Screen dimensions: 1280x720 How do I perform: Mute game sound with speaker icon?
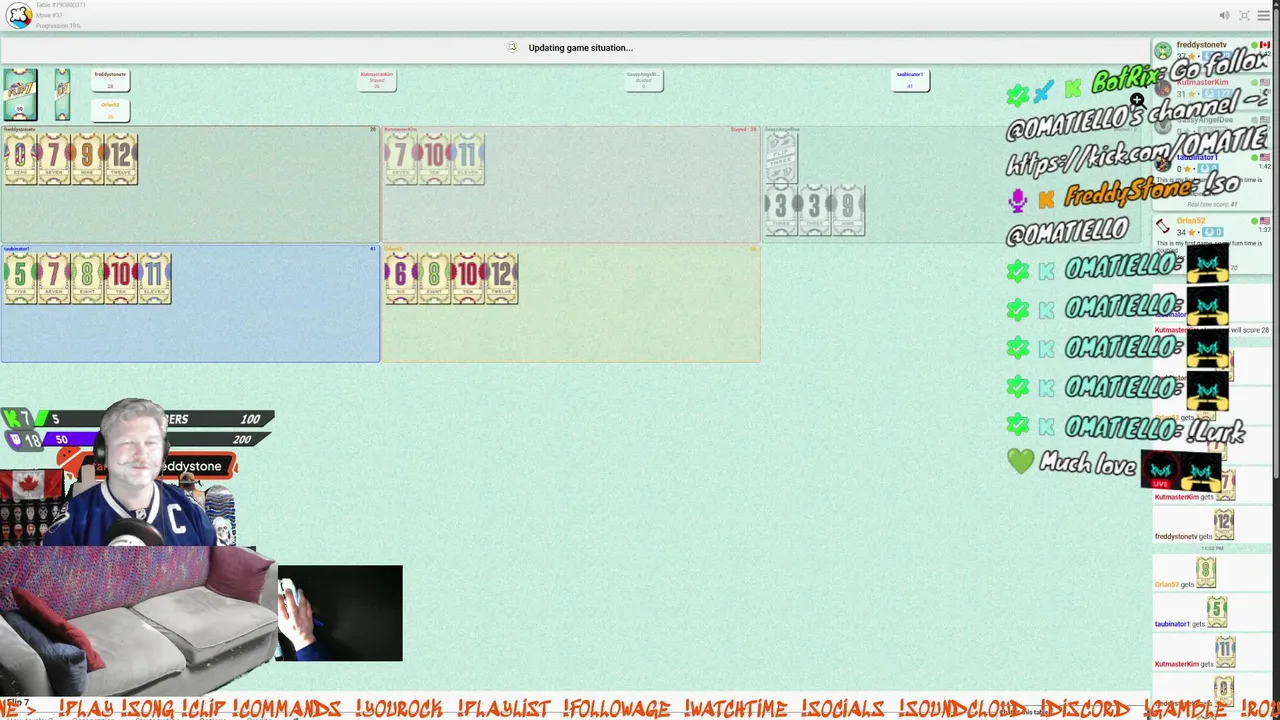pyautogui.click(x=1224, y=15)
